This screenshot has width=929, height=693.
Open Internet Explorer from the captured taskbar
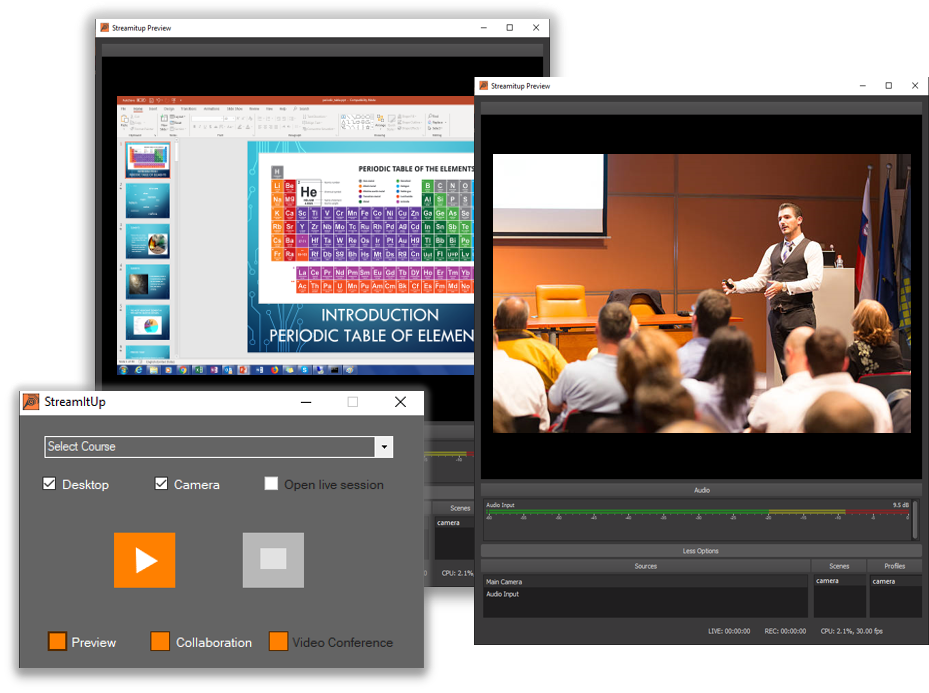tap(139, 370)
